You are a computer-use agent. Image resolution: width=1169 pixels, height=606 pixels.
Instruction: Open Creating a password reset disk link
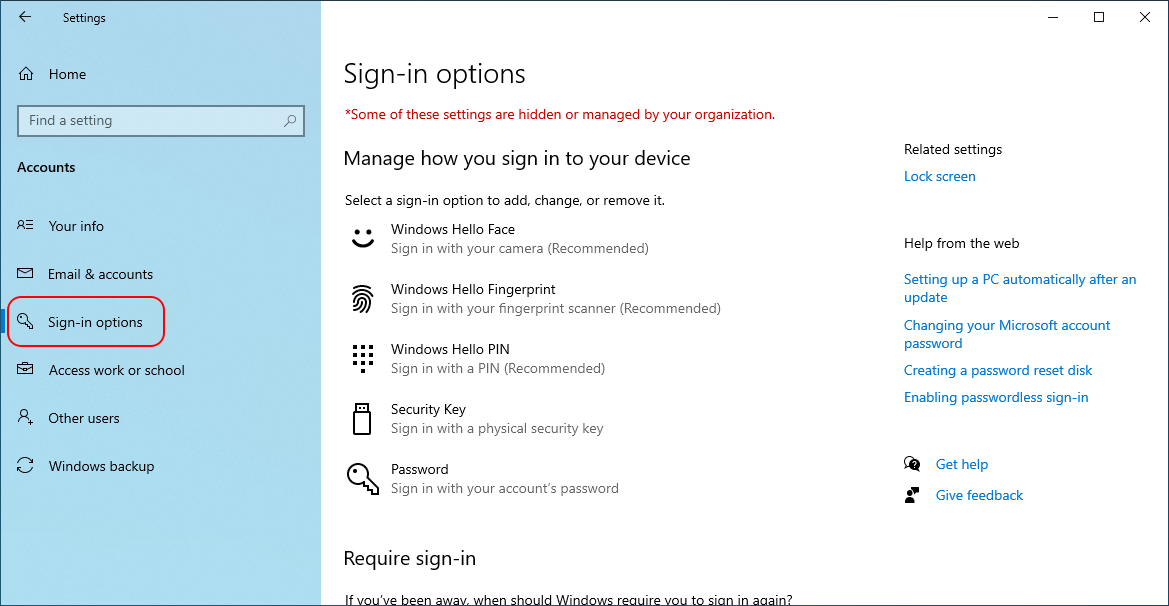(998, 370)
